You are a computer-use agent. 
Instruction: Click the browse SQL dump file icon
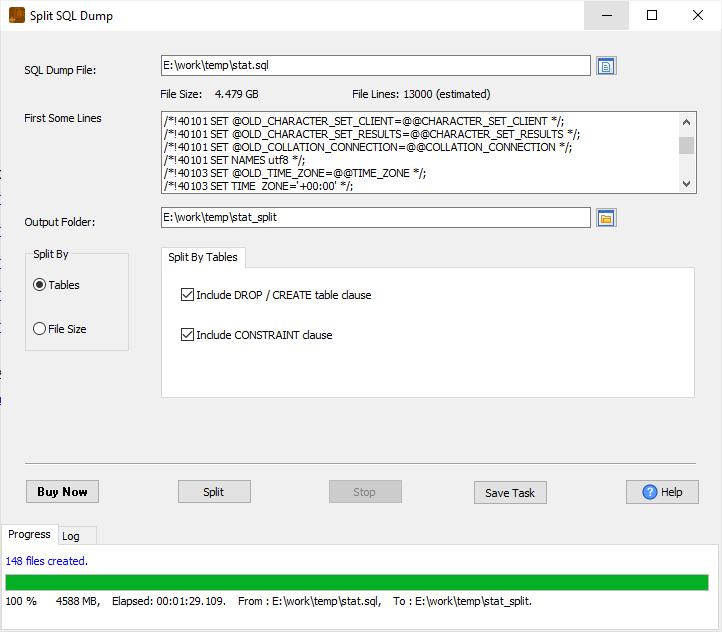[x=606, y=66]
